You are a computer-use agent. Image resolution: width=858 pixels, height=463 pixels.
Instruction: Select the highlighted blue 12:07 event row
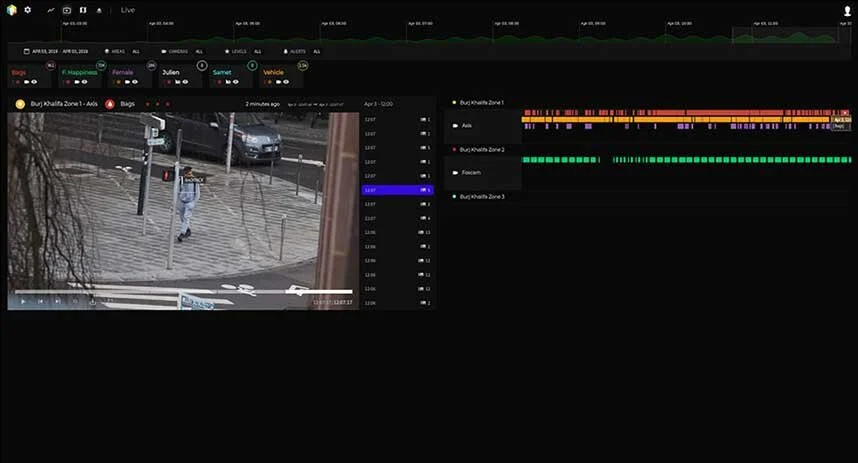click(398, 190)
